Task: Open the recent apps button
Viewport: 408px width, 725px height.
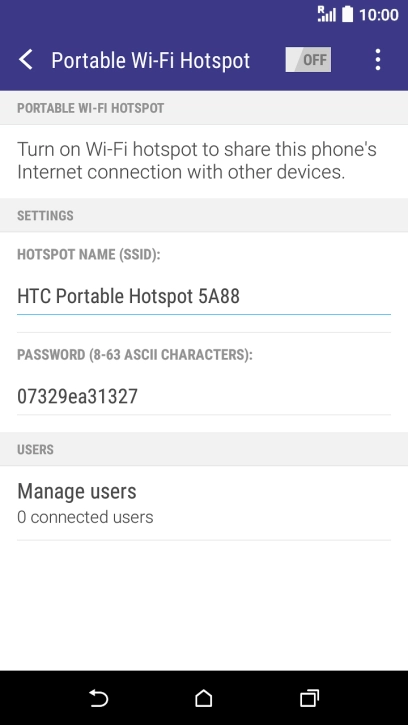Action: pos(309,698)
